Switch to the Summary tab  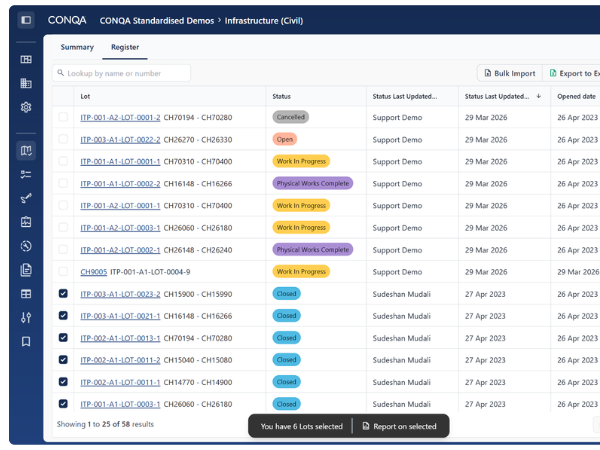(x=77, y=47)
